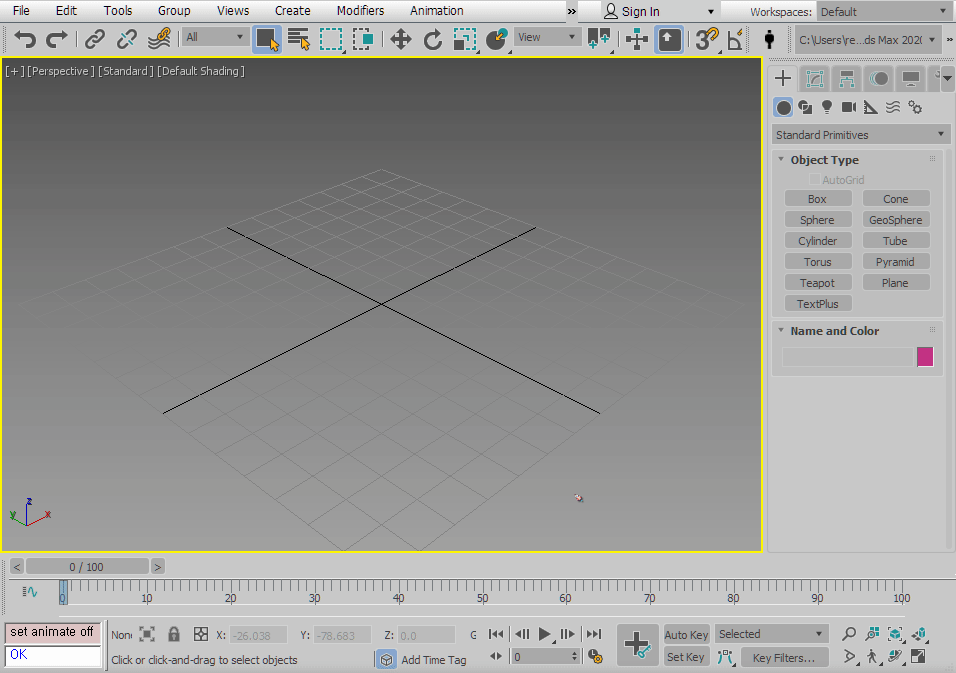Image resolution: width=956 pixels, height=673 pixels.
Task: Click the Teapot primitive button
Action: 818,283
